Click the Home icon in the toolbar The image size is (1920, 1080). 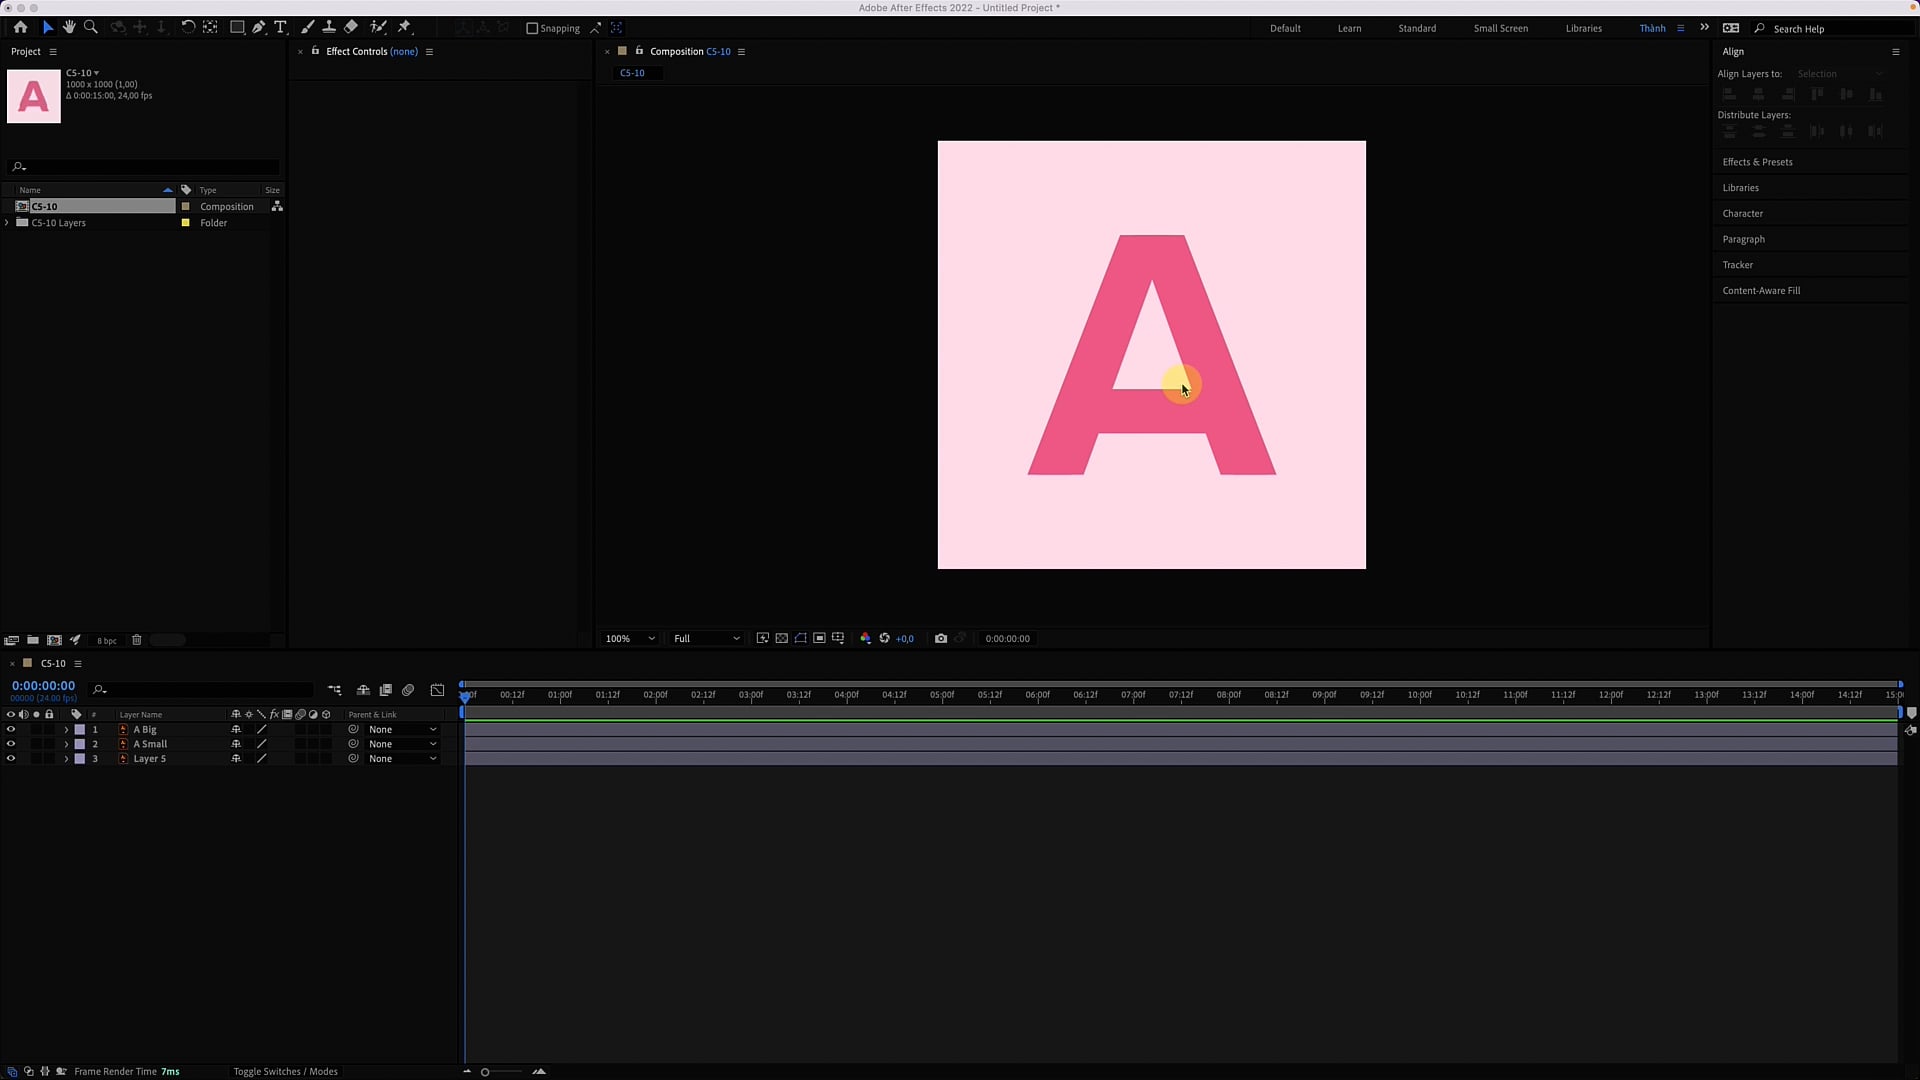pos(20,27)
